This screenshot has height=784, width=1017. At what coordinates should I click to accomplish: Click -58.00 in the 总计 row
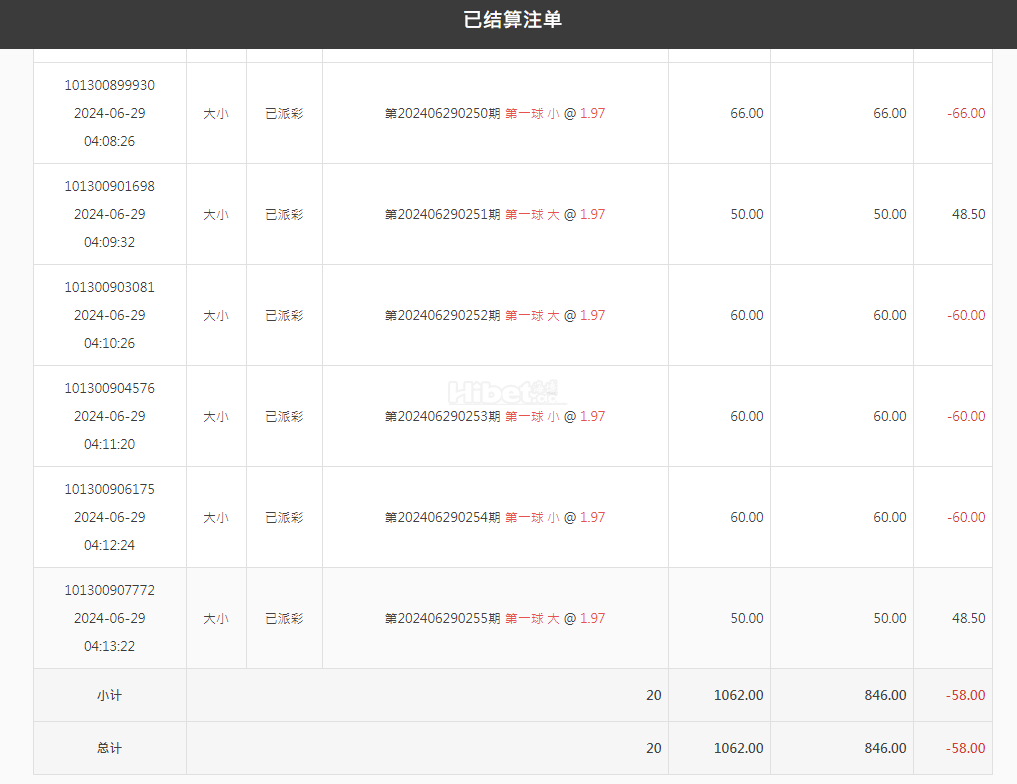[x=966, y=749]
